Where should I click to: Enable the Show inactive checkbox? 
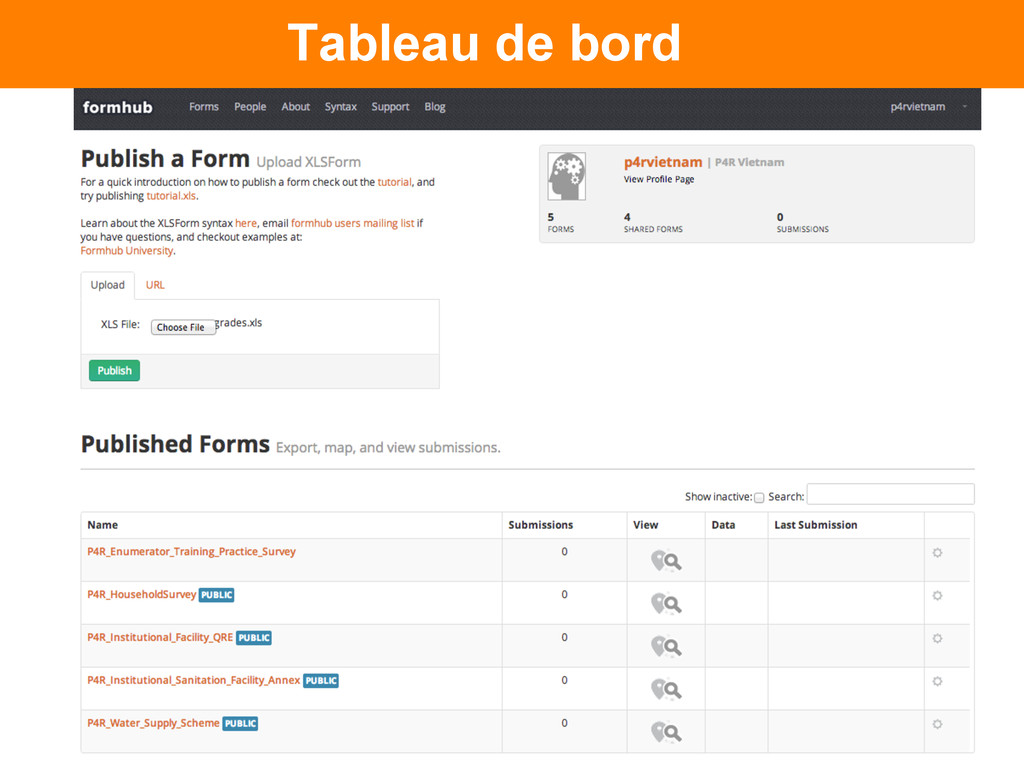point(759,497)
